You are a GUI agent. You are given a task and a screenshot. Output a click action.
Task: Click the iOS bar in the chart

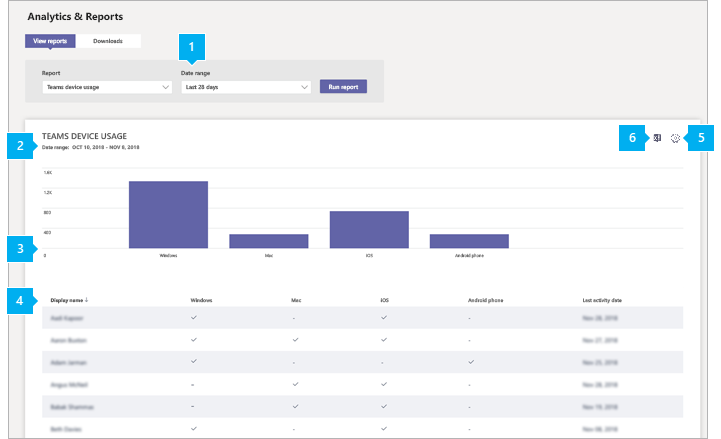pyautogui.click(x=369, y=230)
